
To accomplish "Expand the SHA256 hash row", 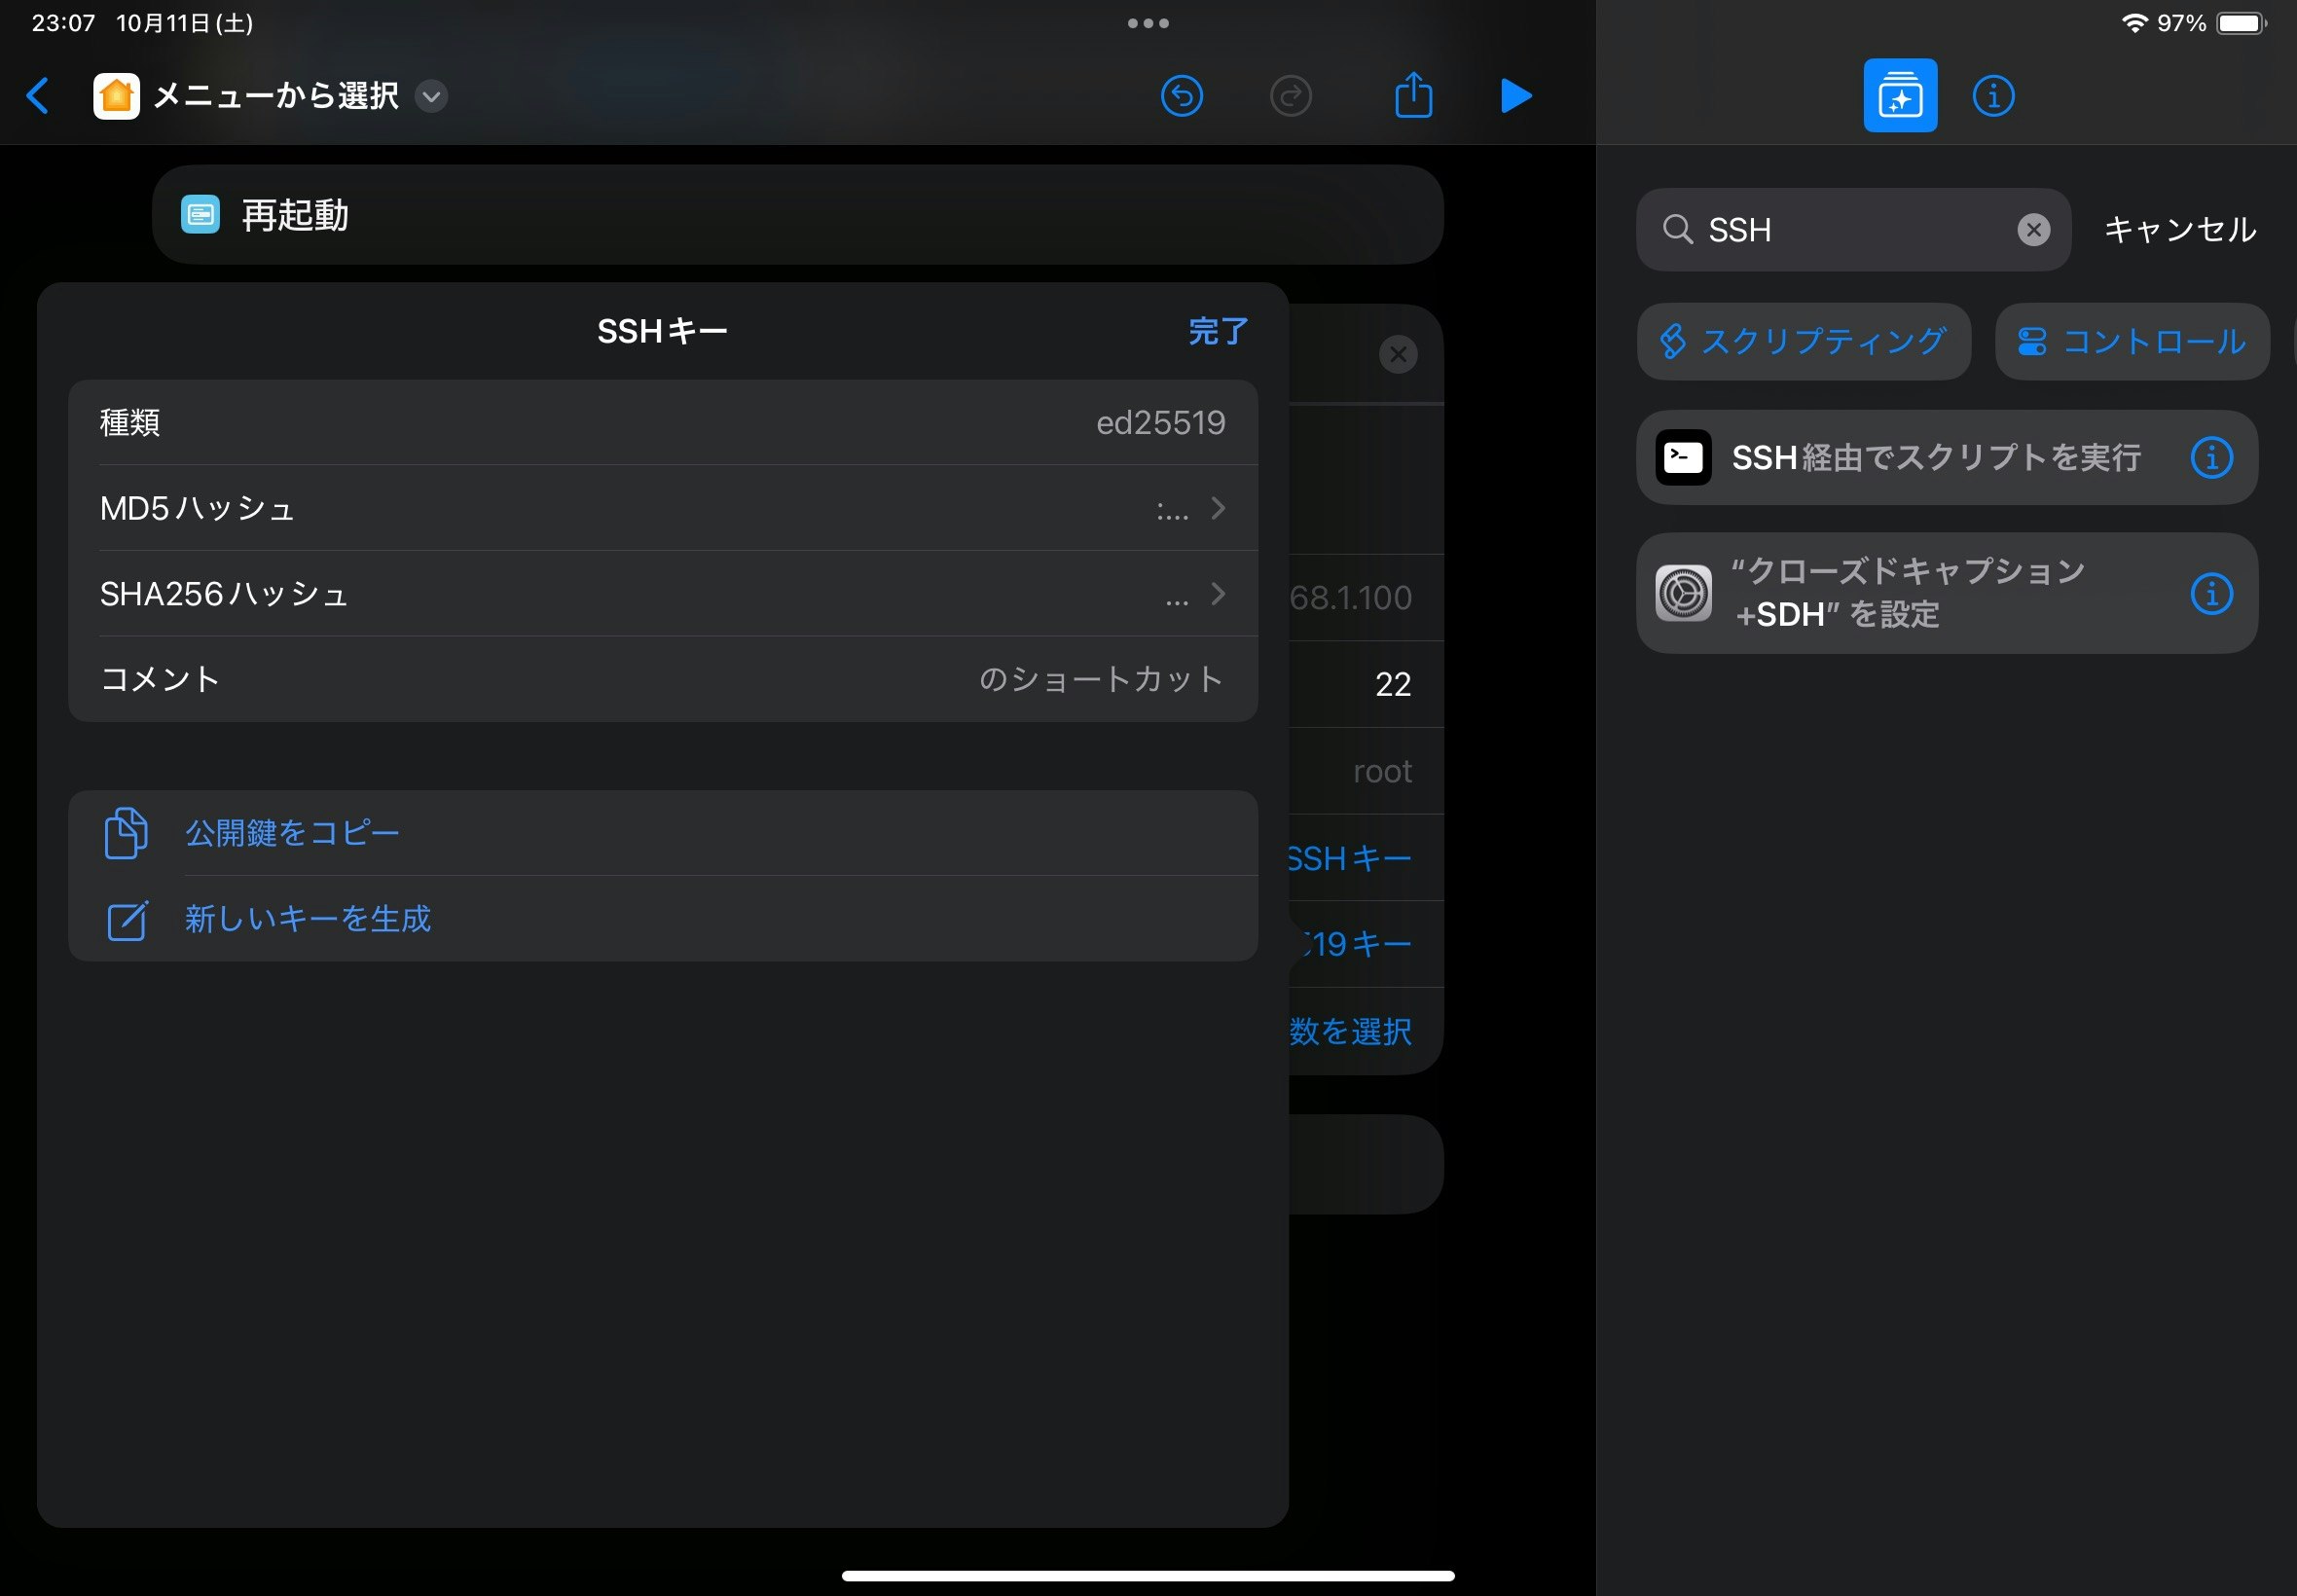I will (1217, 594).
